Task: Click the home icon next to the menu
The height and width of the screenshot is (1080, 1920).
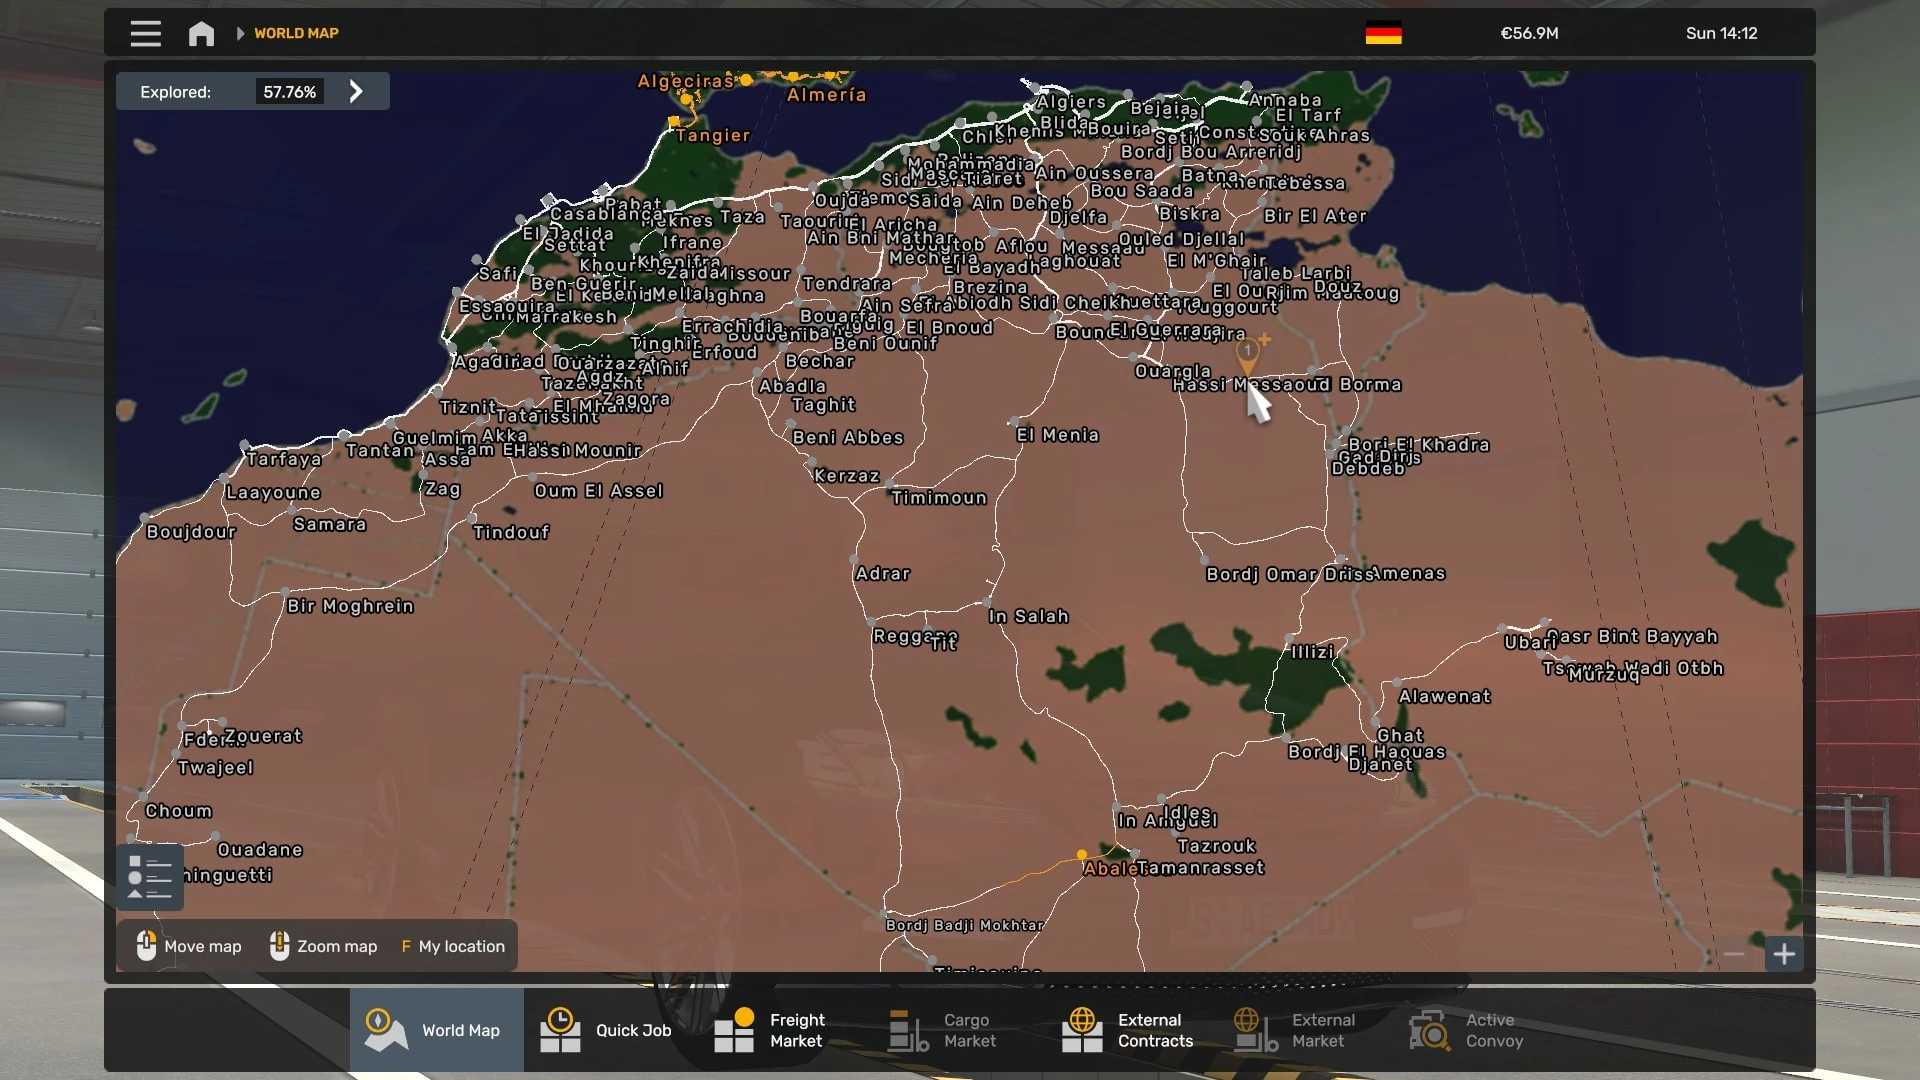Action: click(200, 33)
